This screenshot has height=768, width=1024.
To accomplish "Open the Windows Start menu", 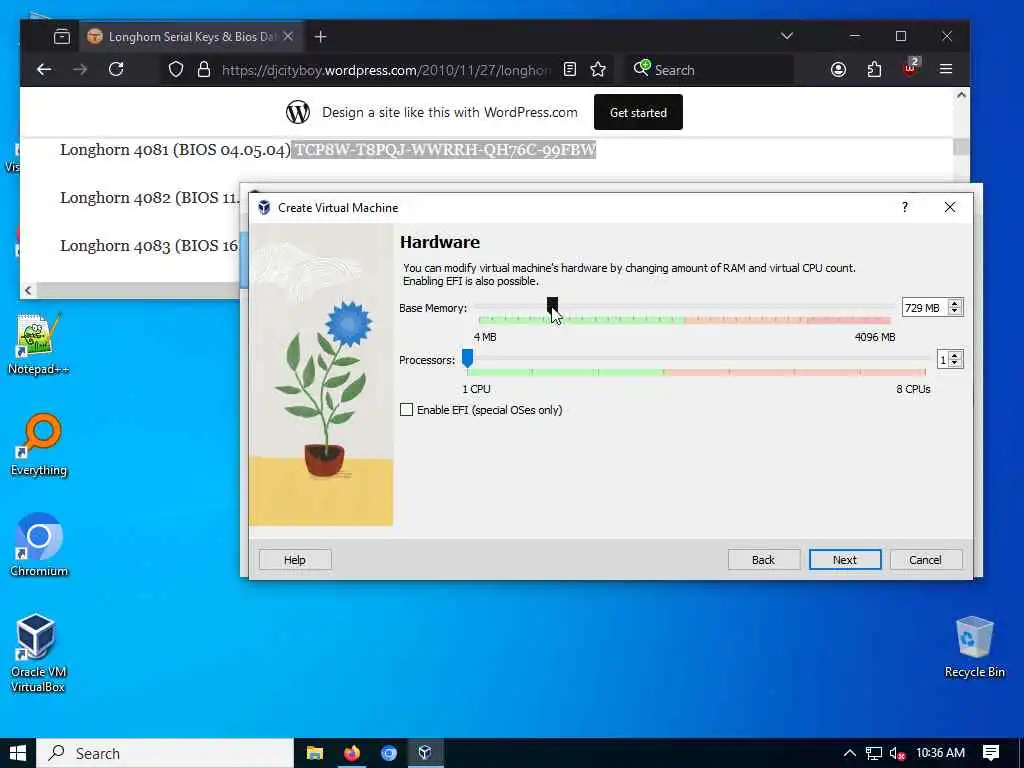I will point(18,753).
